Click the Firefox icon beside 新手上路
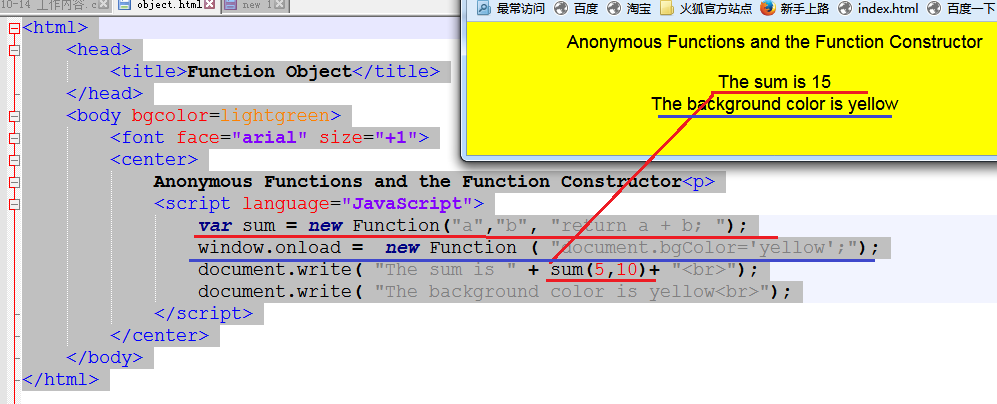The width and height of the screenshot is (997, 404). (x=768, y=8)
